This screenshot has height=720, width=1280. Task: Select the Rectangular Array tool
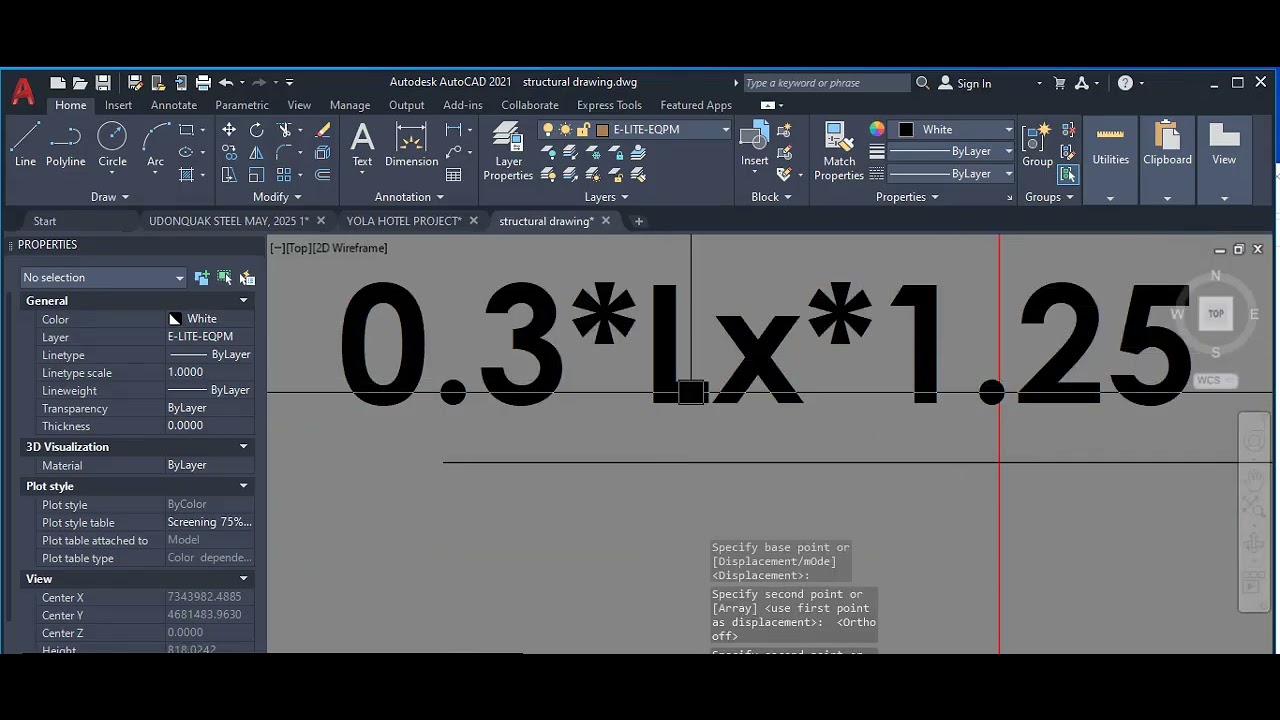[x=285, y=175]
